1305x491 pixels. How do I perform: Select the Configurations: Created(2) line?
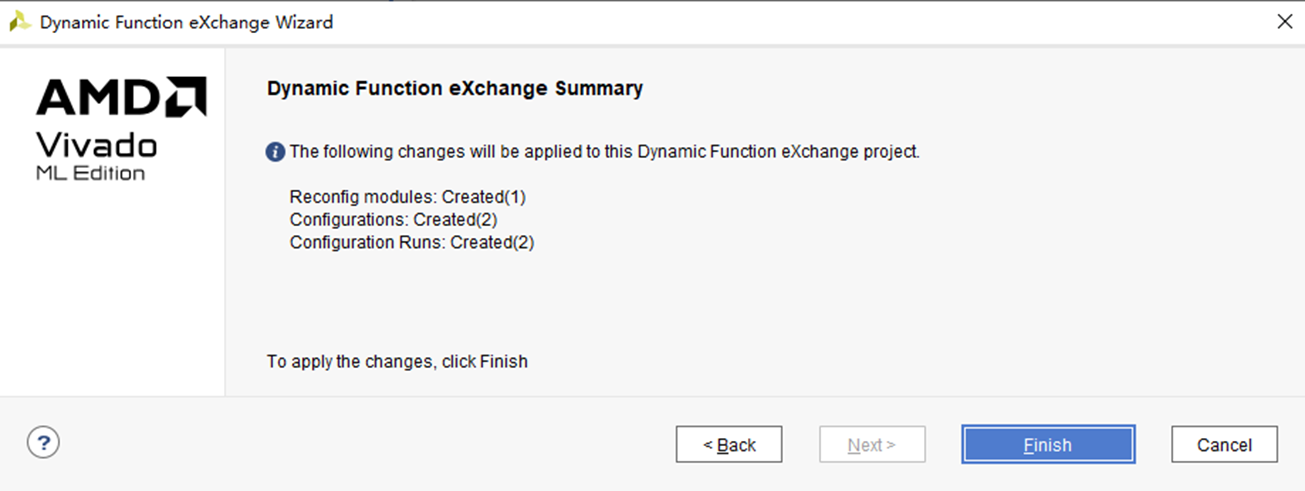pyautogui.click(x=394, y=219)
